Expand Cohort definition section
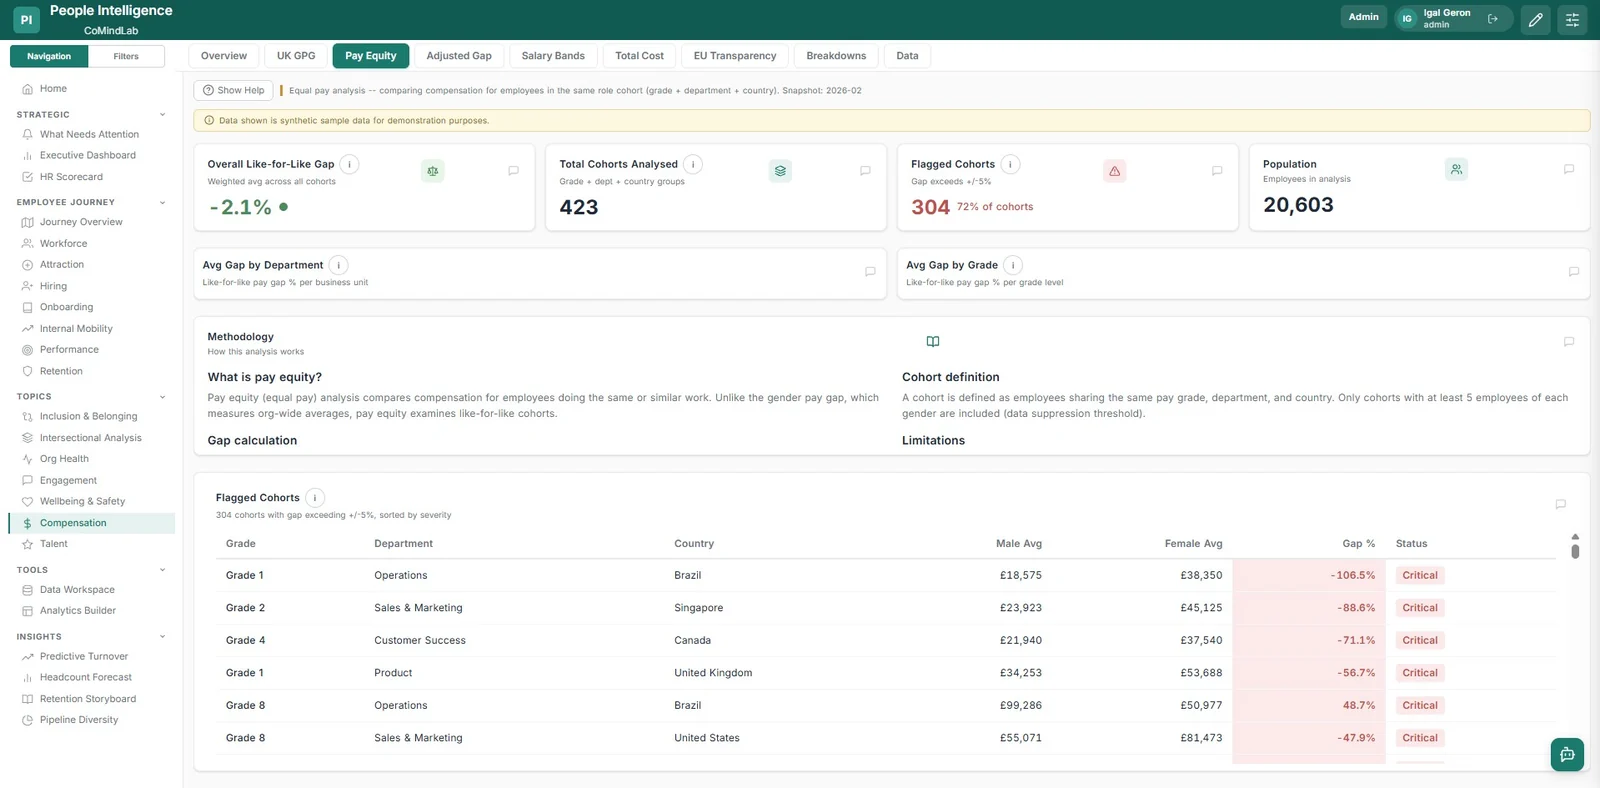 coord(950,377)
